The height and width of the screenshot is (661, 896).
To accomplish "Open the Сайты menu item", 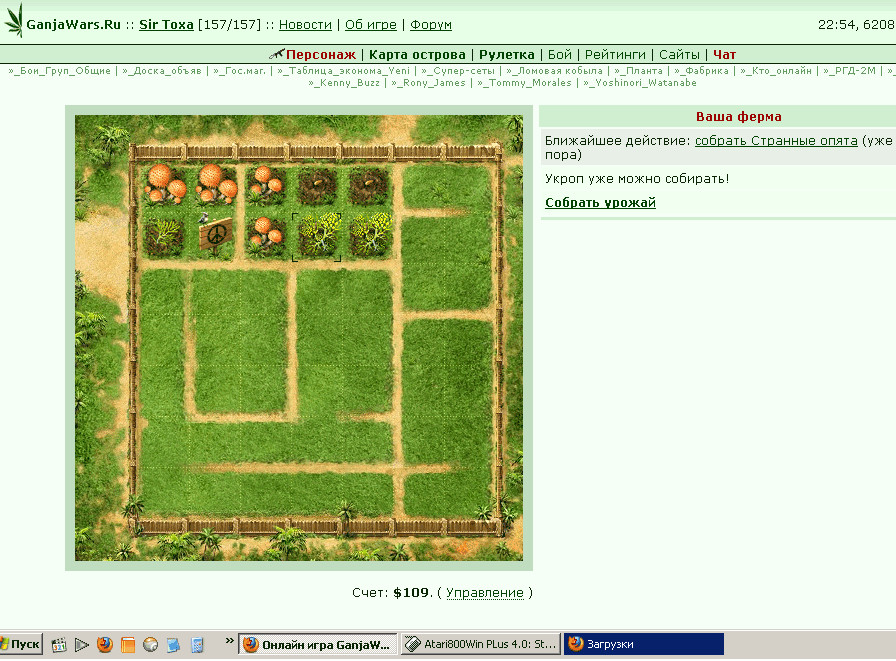I will click(x=679, y=55).
